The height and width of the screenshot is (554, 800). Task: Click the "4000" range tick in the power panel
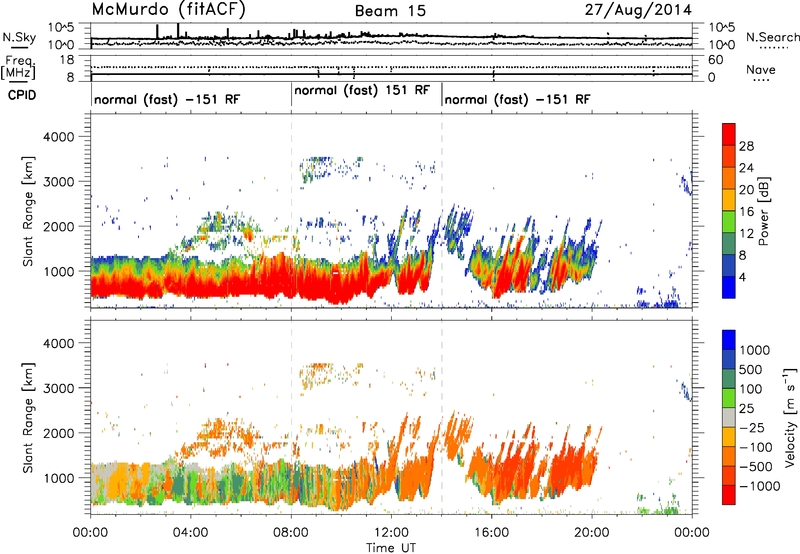(58, 137)
